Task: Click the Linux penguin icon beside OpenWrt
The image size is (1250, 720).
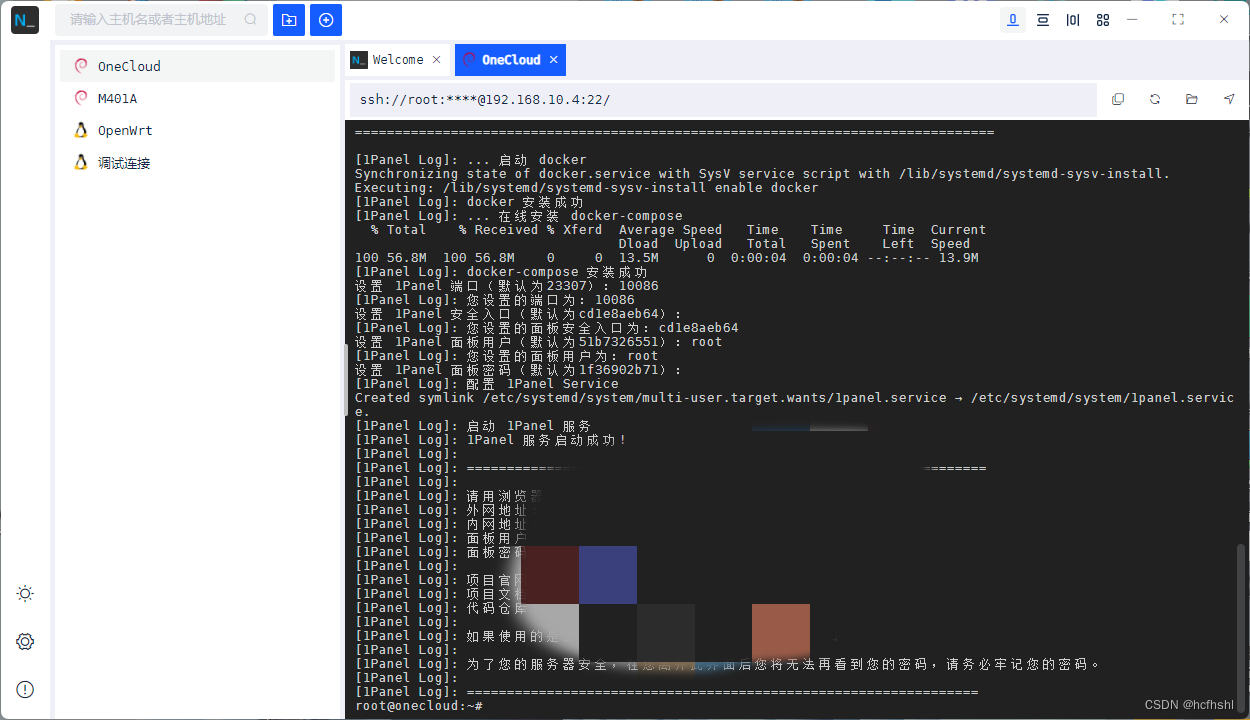Action: click(x=81, y=130)
